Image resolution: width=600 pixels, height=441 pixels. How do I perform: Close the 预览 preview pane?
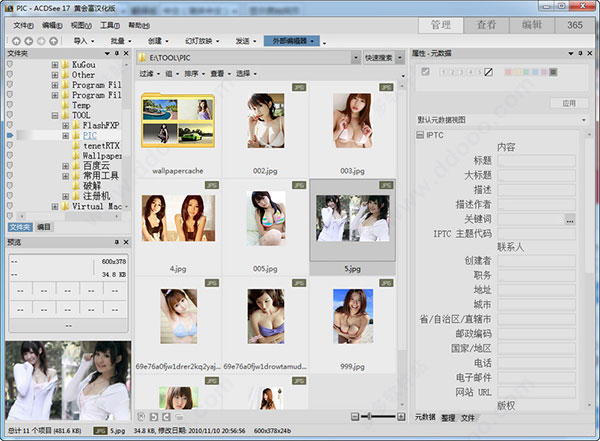tap(126, 242)
